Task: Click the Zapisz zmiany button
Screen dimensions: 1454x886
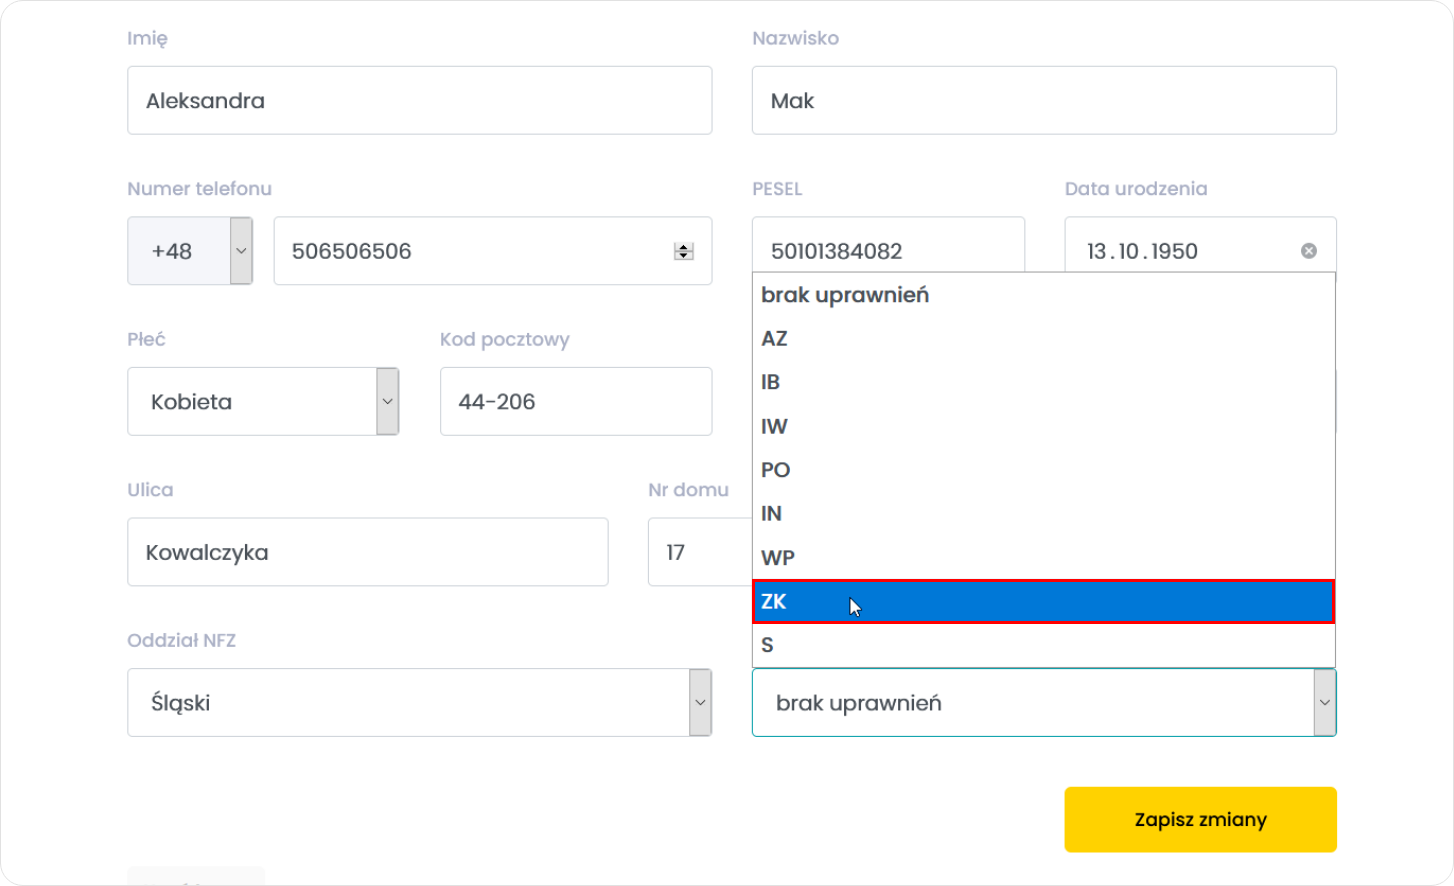Action: coord(1200,819)
